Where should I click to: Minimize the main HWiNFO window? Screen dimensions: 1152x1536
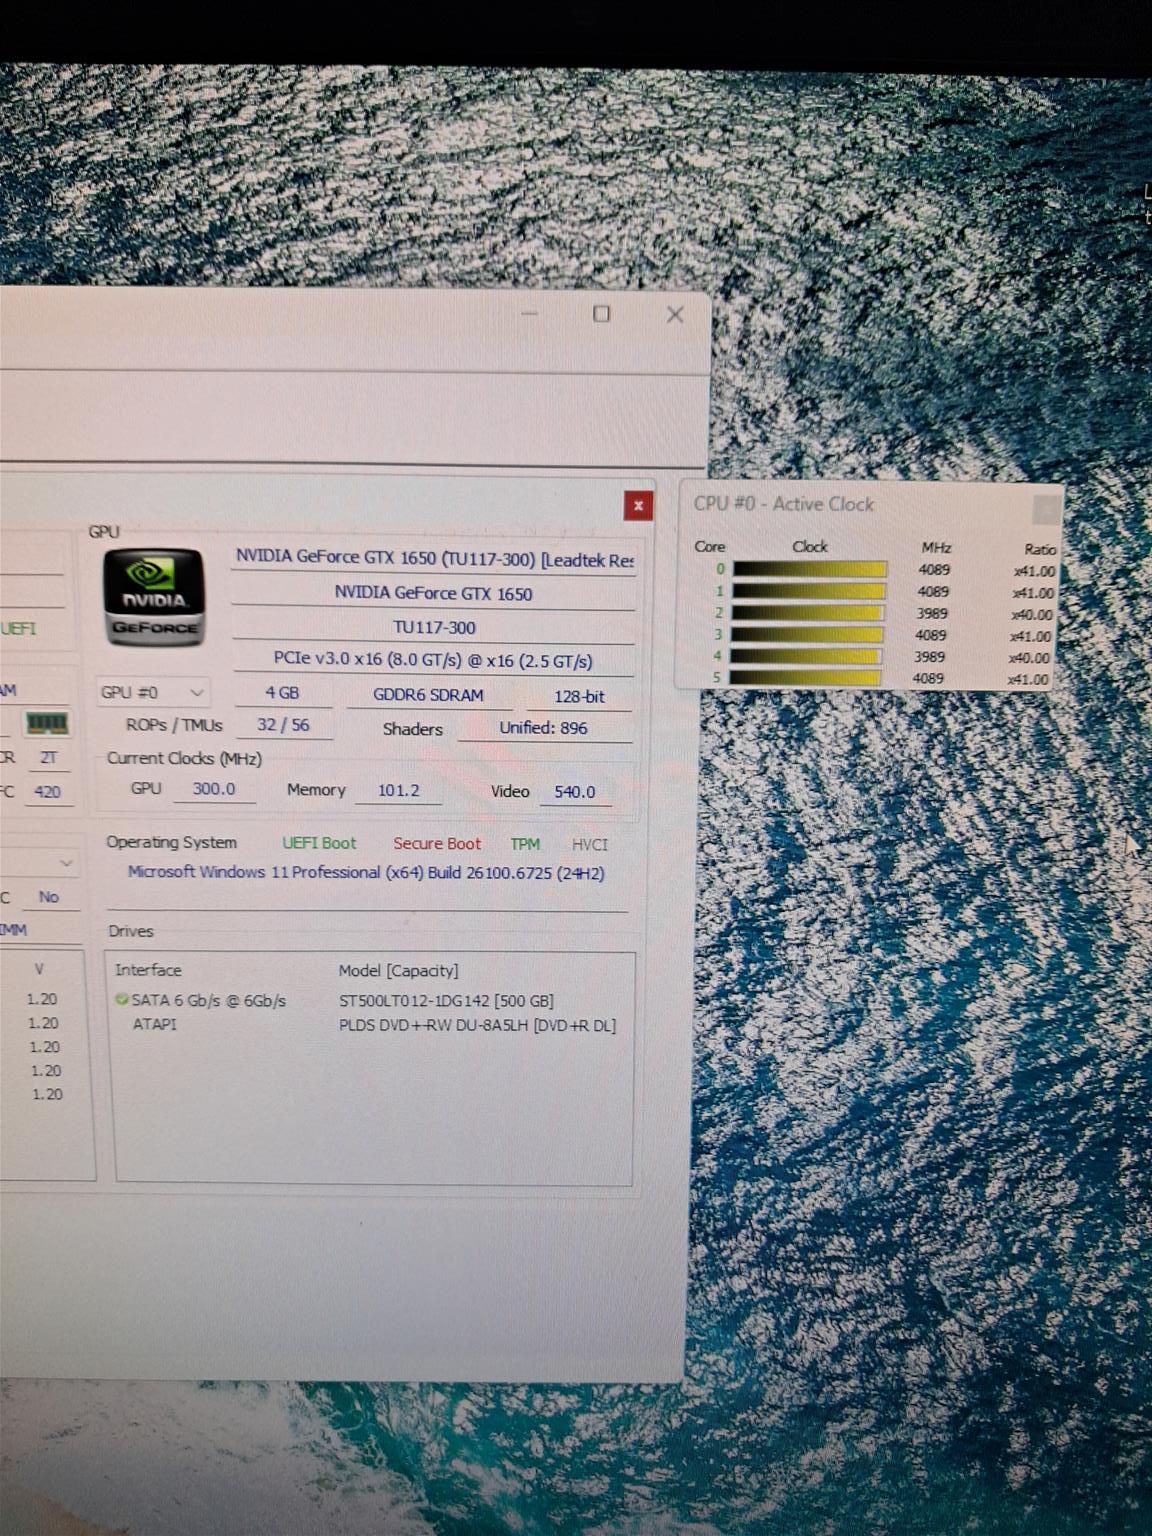point(530,314)
